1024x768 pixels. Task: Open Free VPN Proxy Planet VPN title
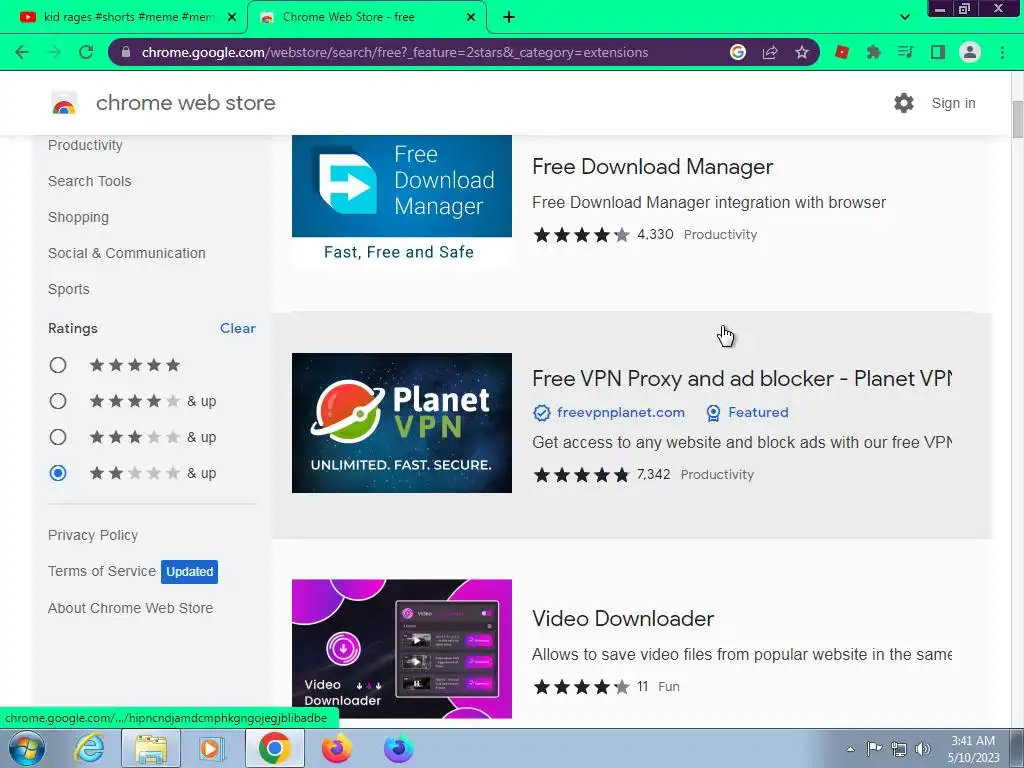pos(742,378)
